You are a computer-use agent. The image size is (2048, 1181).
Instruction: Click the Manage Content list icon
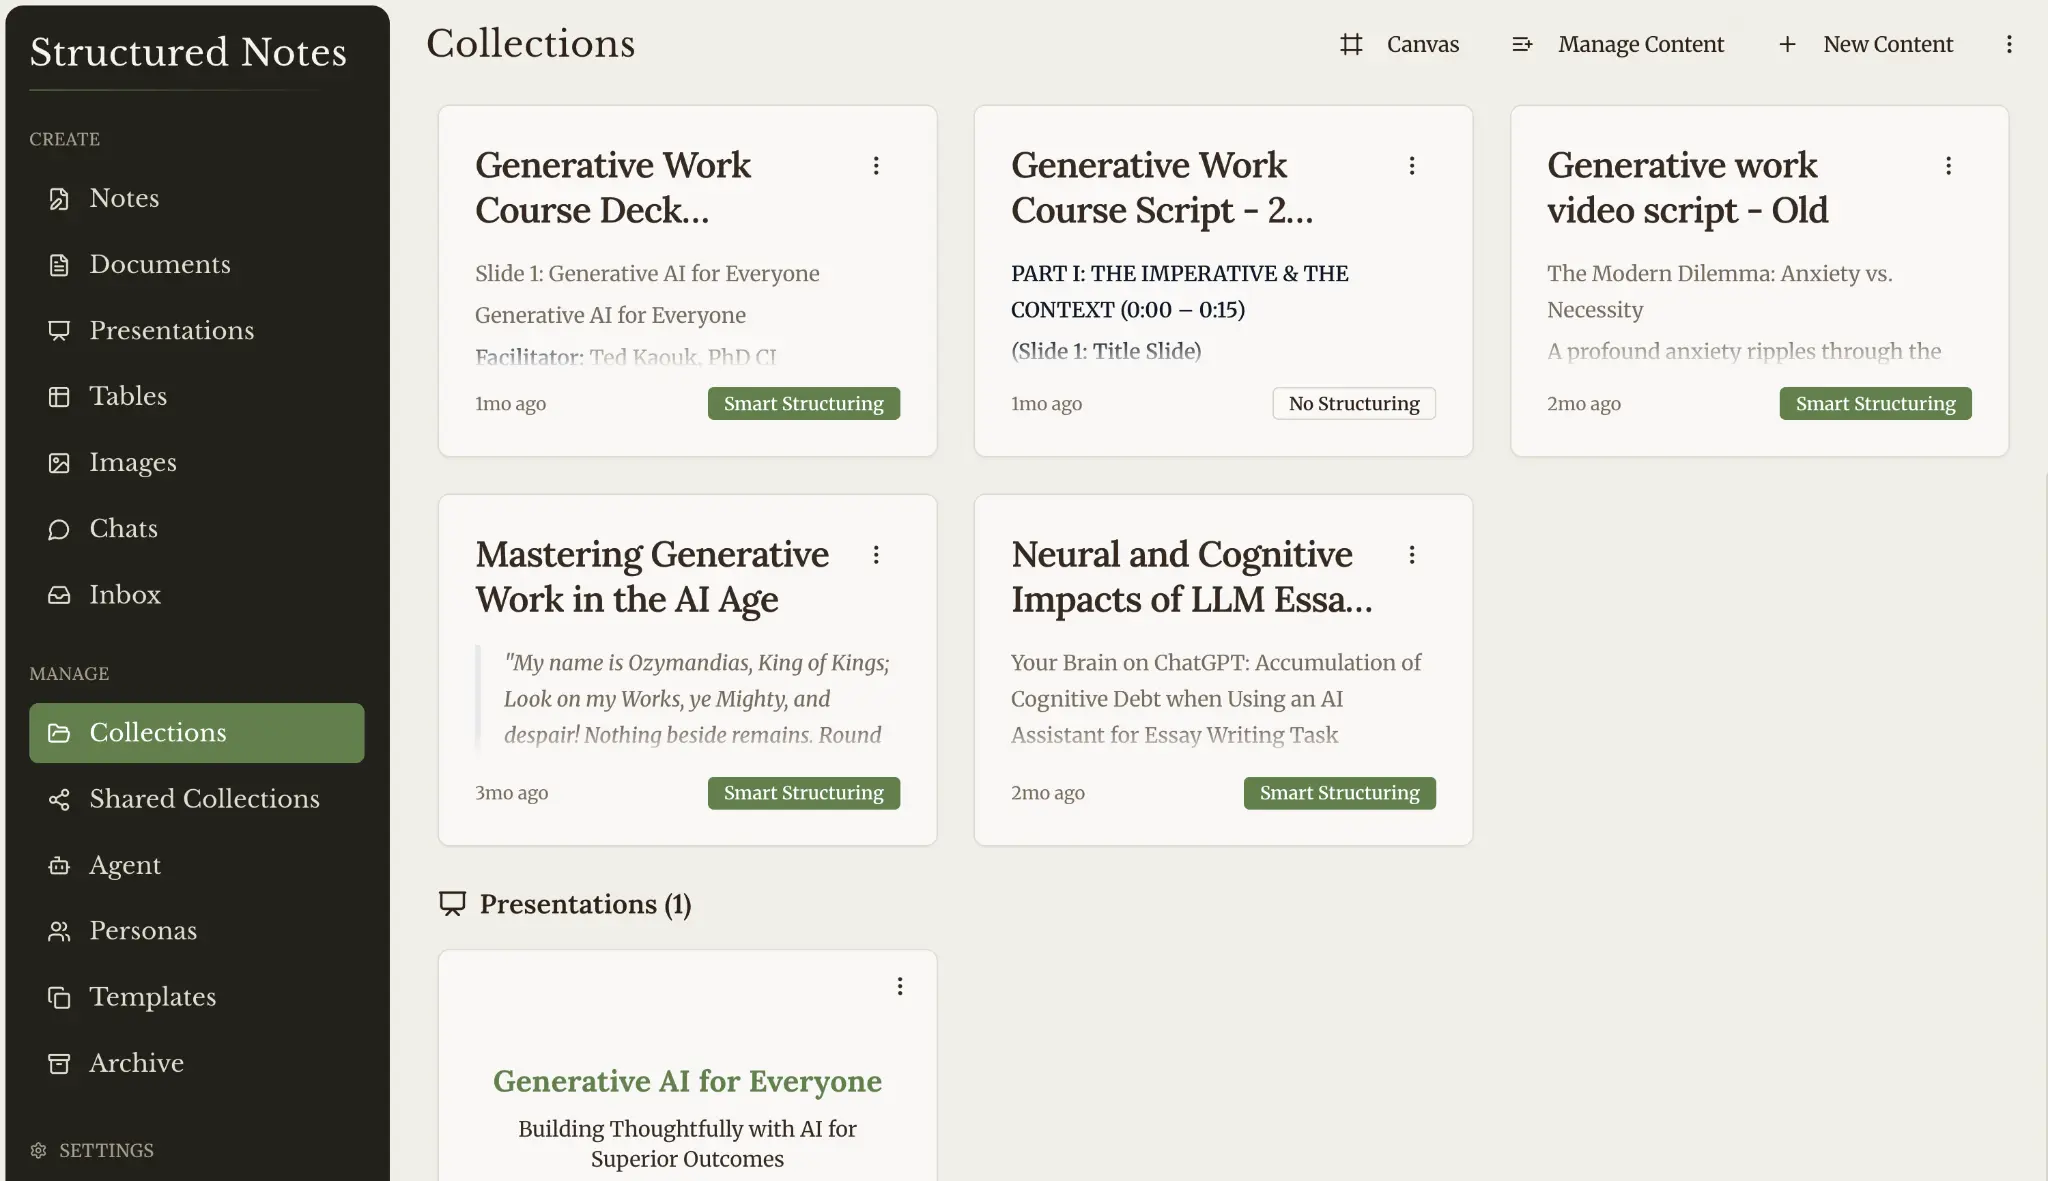[1522, 44]
